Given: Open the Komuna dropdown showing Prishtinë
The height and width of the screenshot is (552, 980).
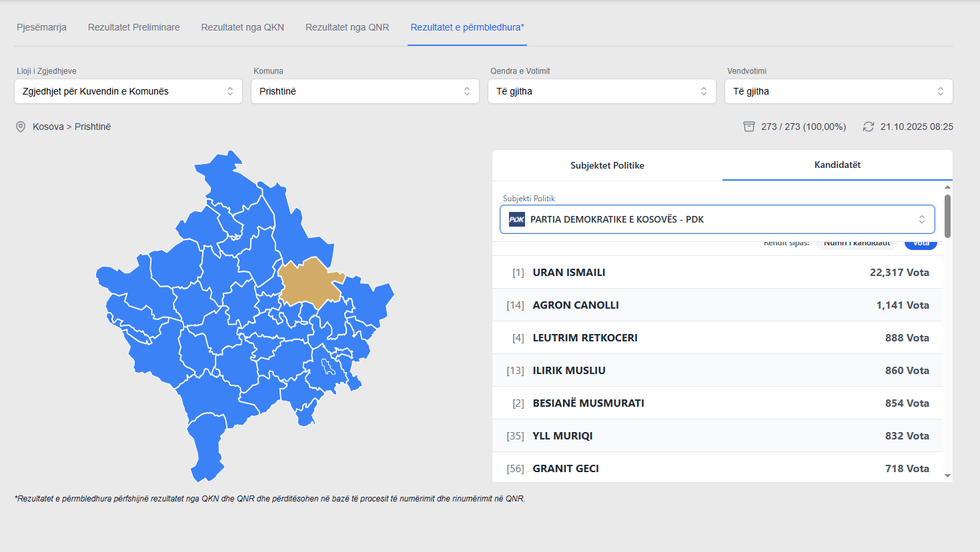Looking at the screenshot, I should (365, 91).
